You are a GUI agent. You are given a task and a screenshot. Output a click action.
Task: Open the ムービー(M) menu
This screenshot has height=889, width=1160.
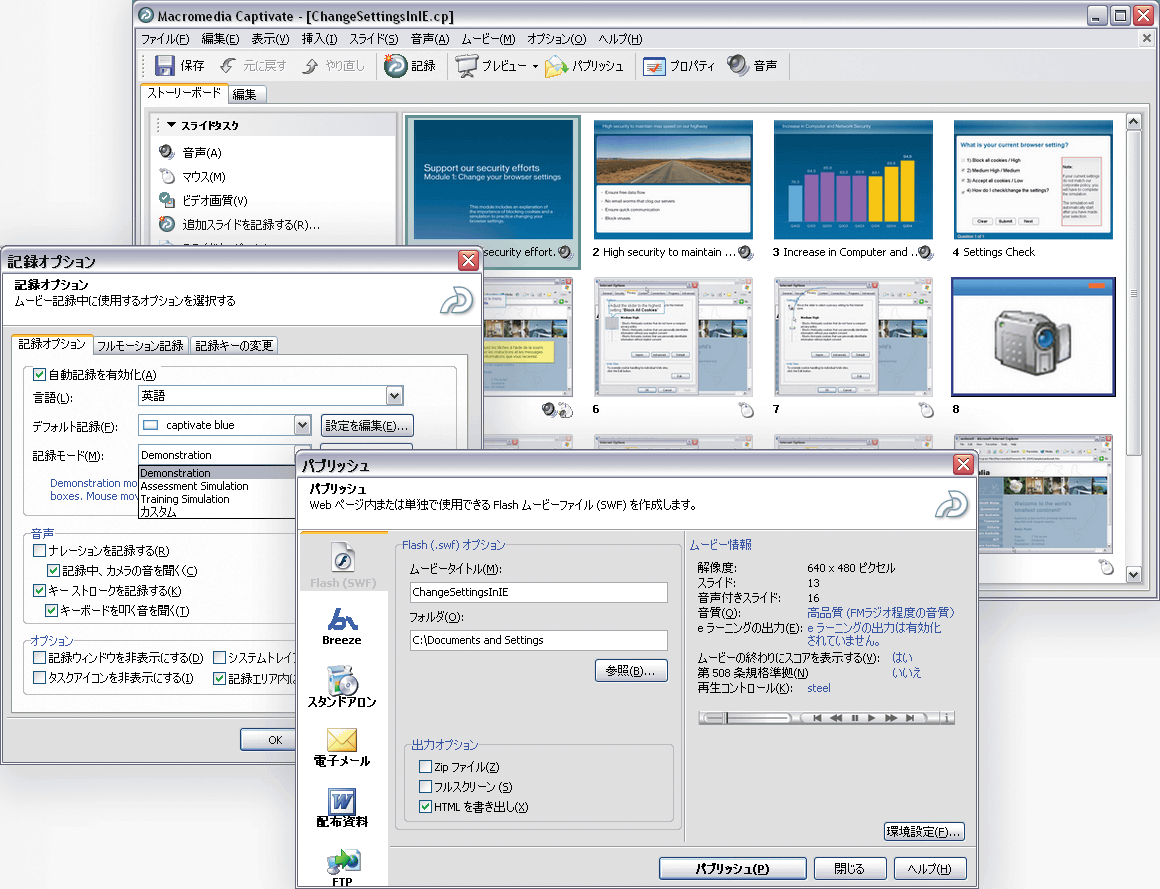[x=488, y=39]
